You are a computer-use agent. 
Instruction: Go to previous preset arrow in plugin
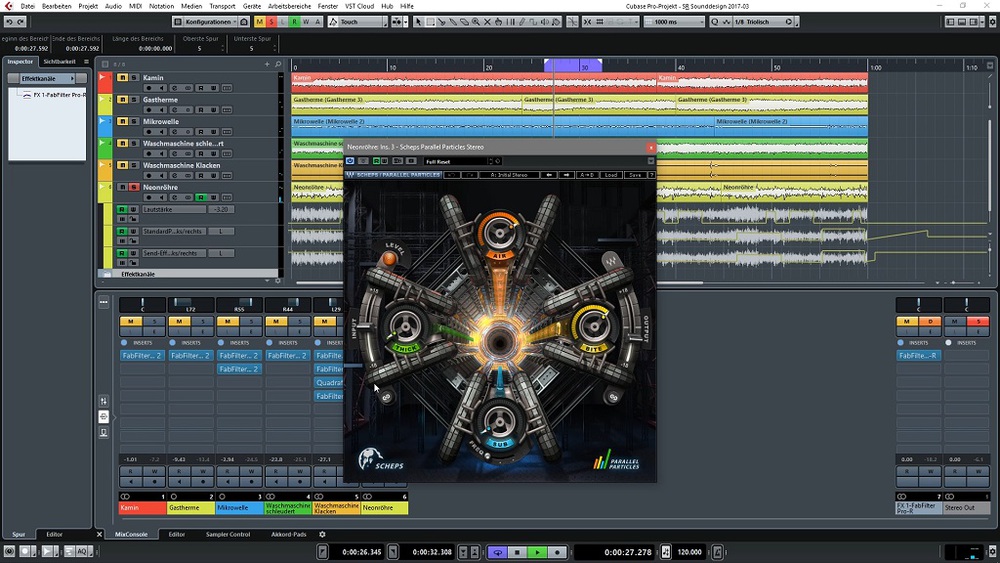[548, 175]
